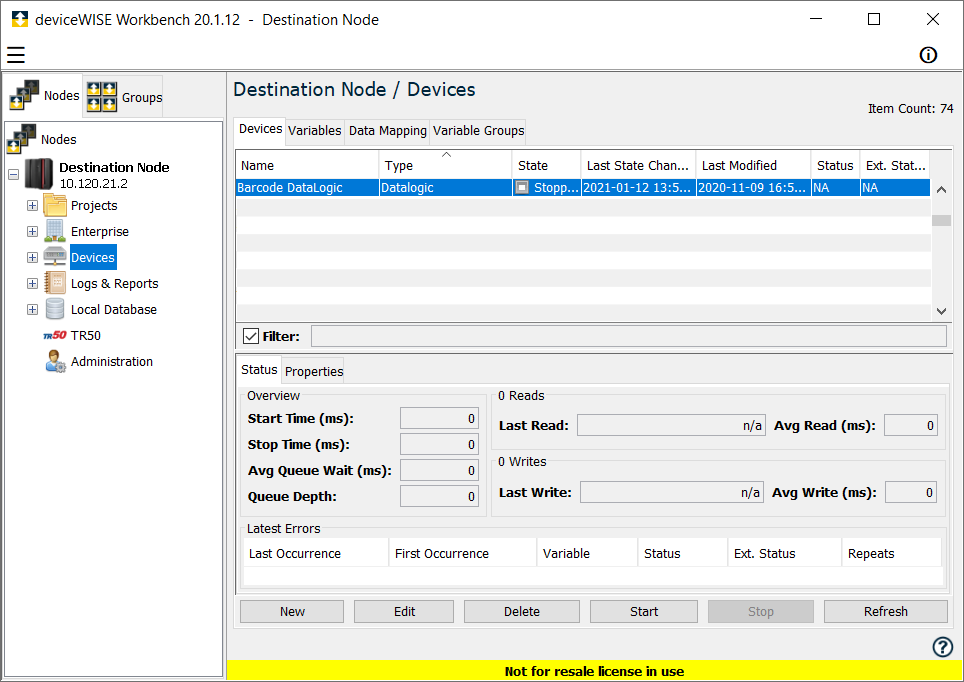
Task: Click the New button
Action: pyautogui.click(x=292, y=611)
